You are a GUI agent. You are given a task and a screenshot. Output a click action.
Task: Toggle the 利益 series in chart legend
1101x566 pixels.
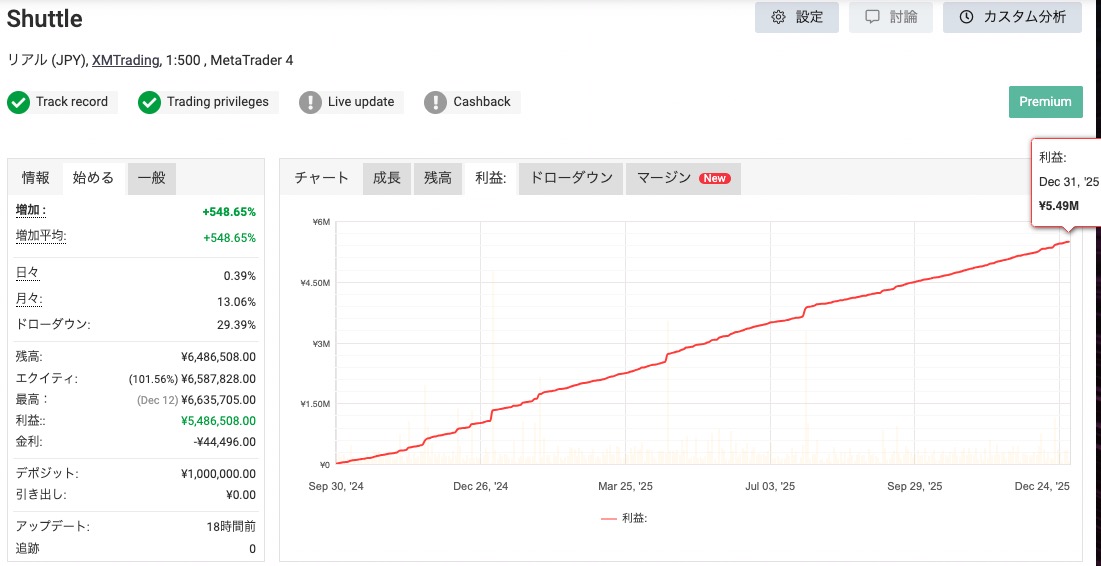(624, 518)
